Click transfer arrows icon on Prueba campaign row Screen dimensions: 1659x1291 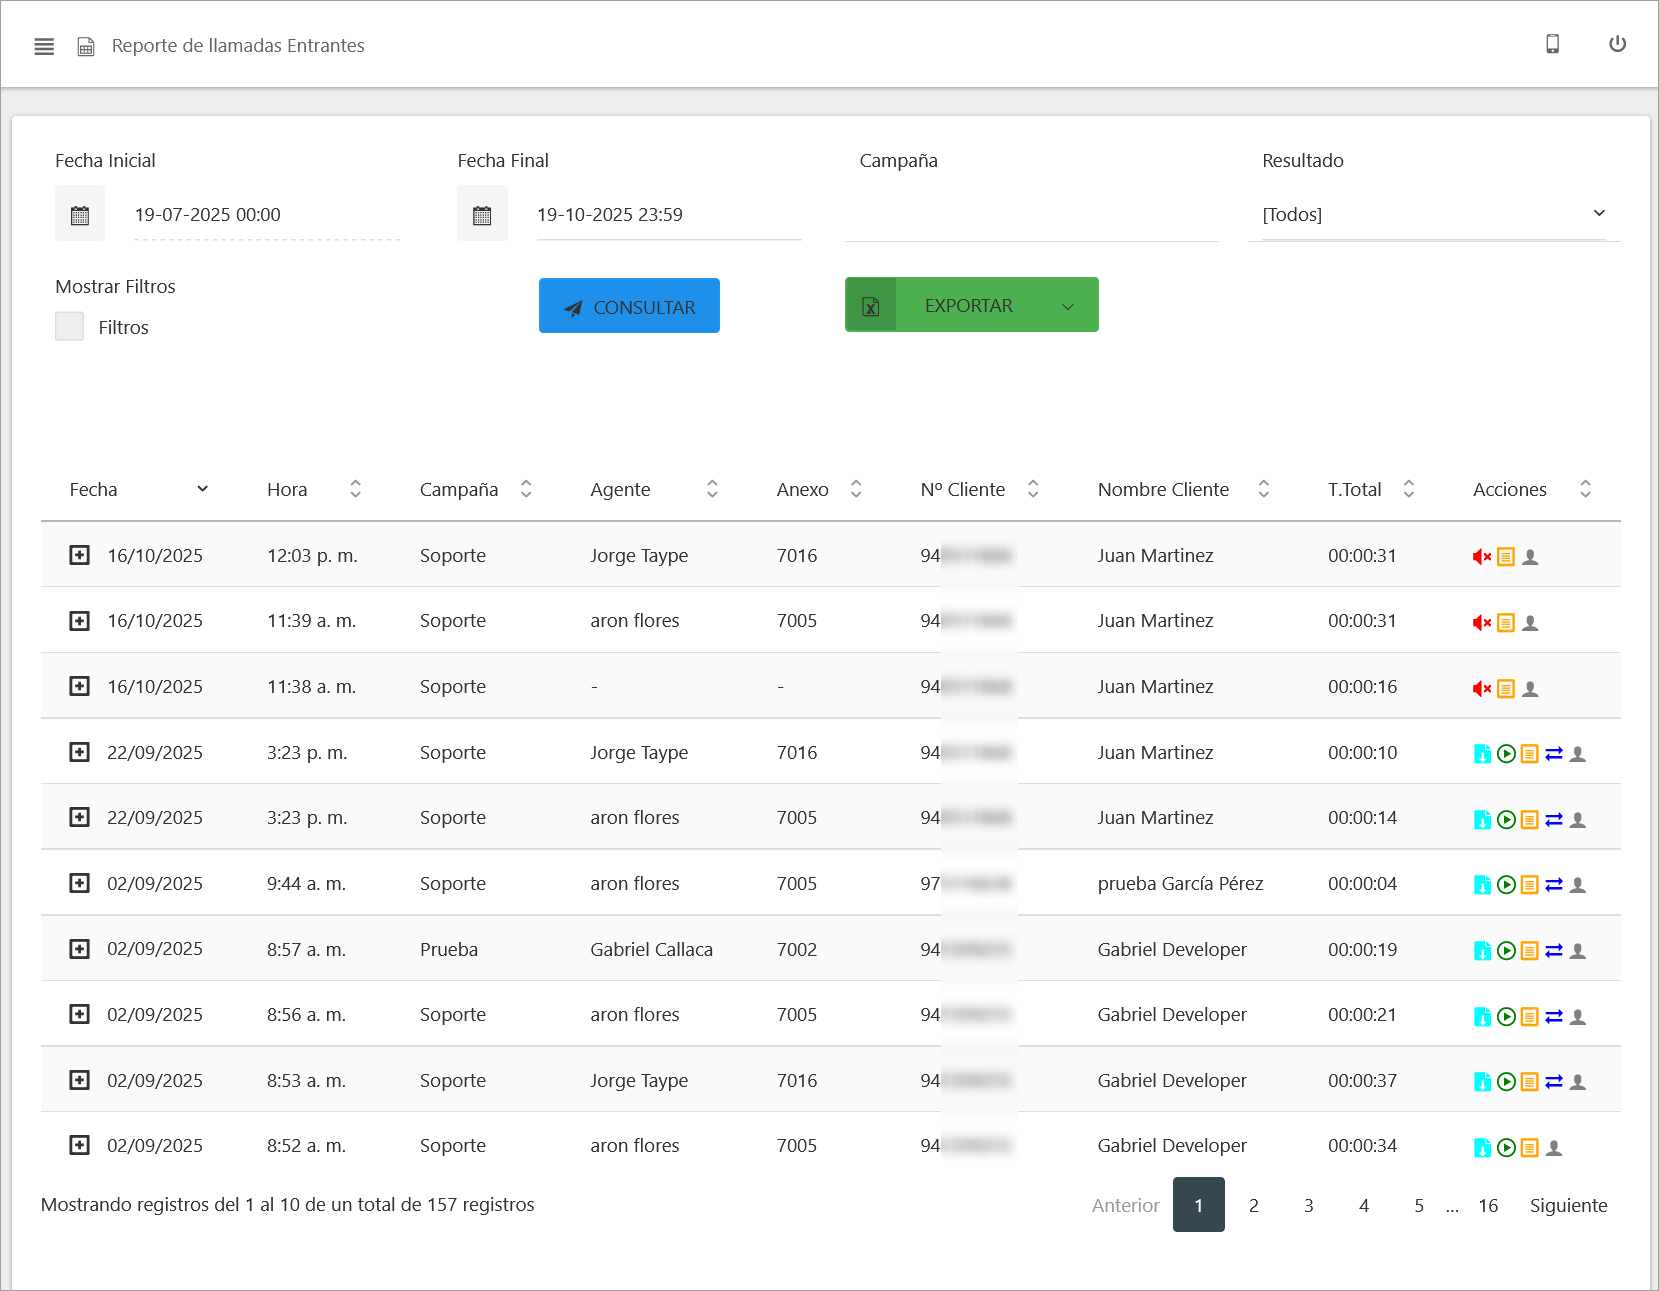tap(1554, 951)
